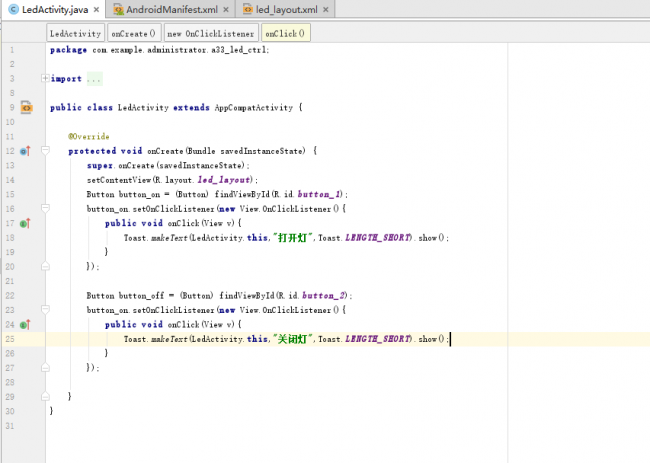
Task: Close the AndroidManifest.xml tab
Action: (x=226, y=10)
